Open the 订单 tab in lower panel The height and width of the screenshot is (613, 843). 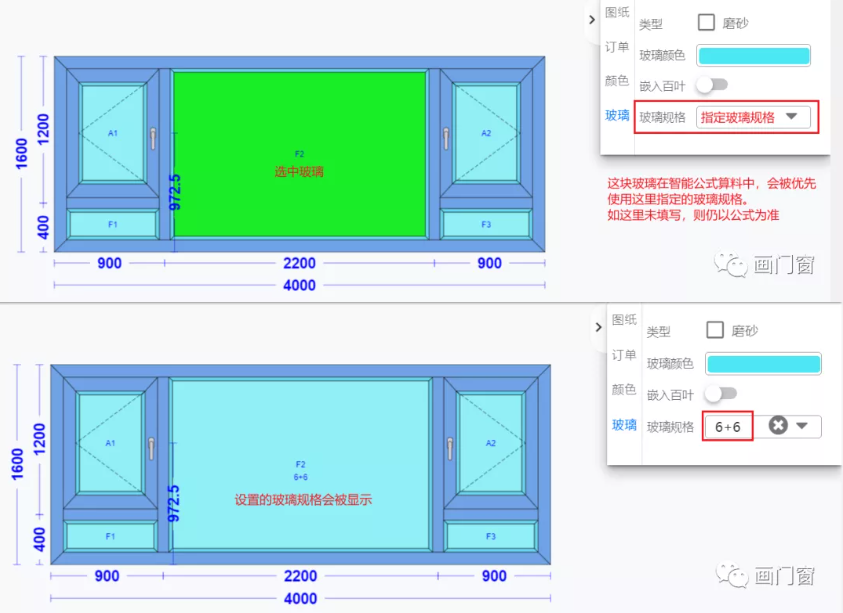[x=623, y=355]
